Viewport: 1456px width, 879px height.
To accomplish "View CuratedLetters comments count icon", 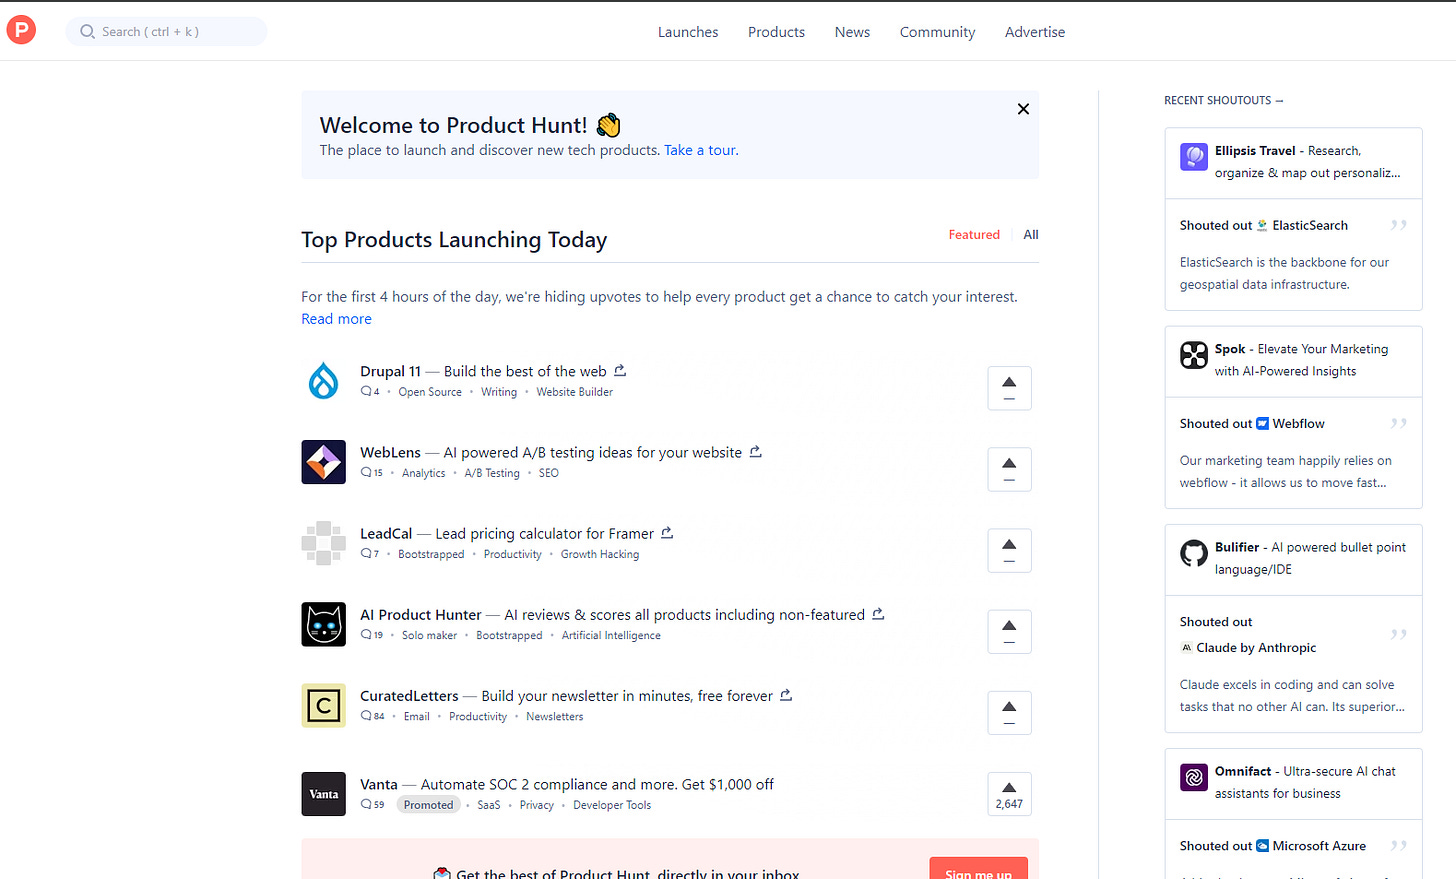I will (366, 715).
